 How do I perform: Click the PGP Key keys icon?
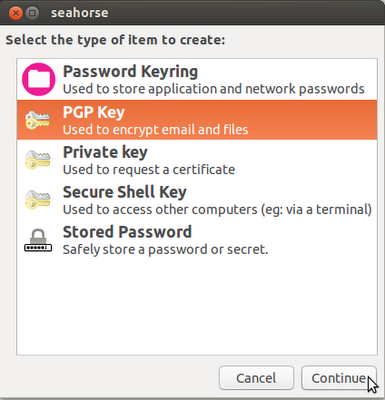coord(37,120)
